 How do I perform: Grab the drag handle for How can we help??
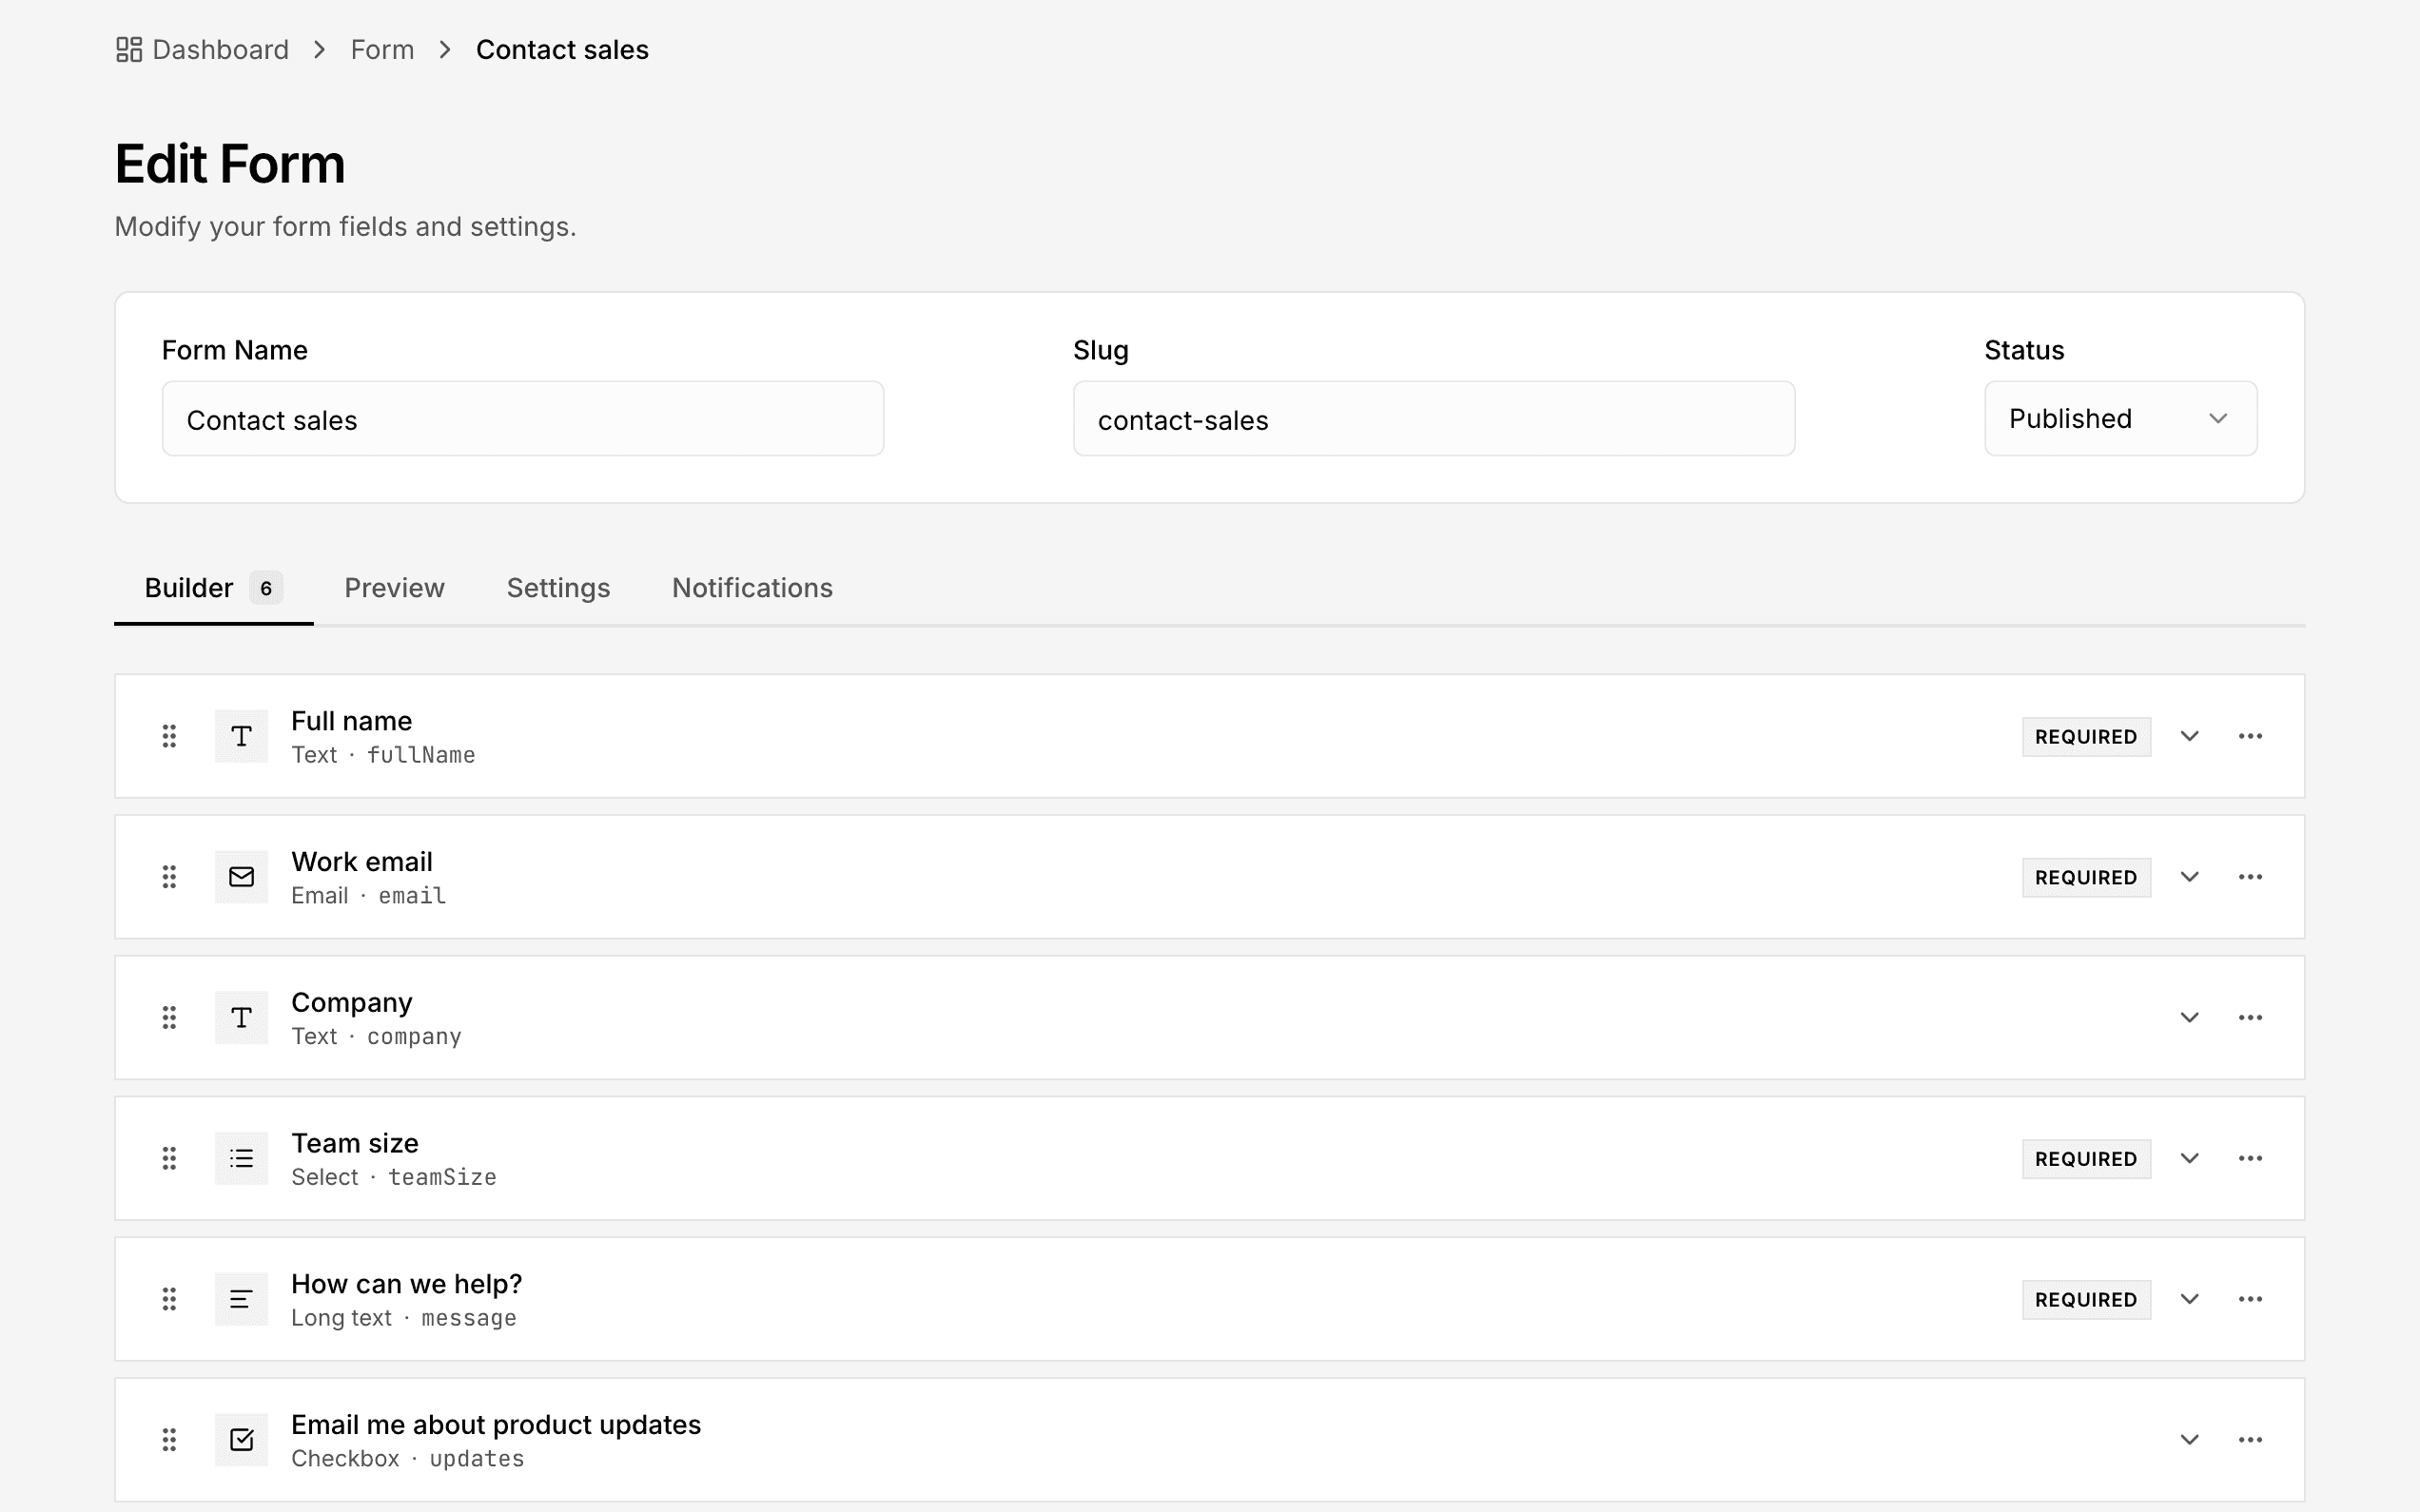pos(169,1299)
